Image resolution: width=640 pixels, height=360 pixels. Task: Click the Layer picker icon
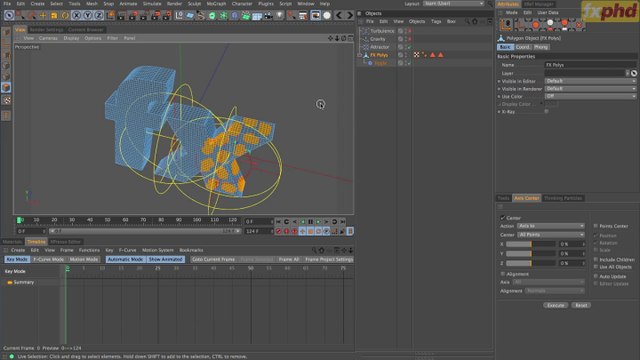[634, 73]
